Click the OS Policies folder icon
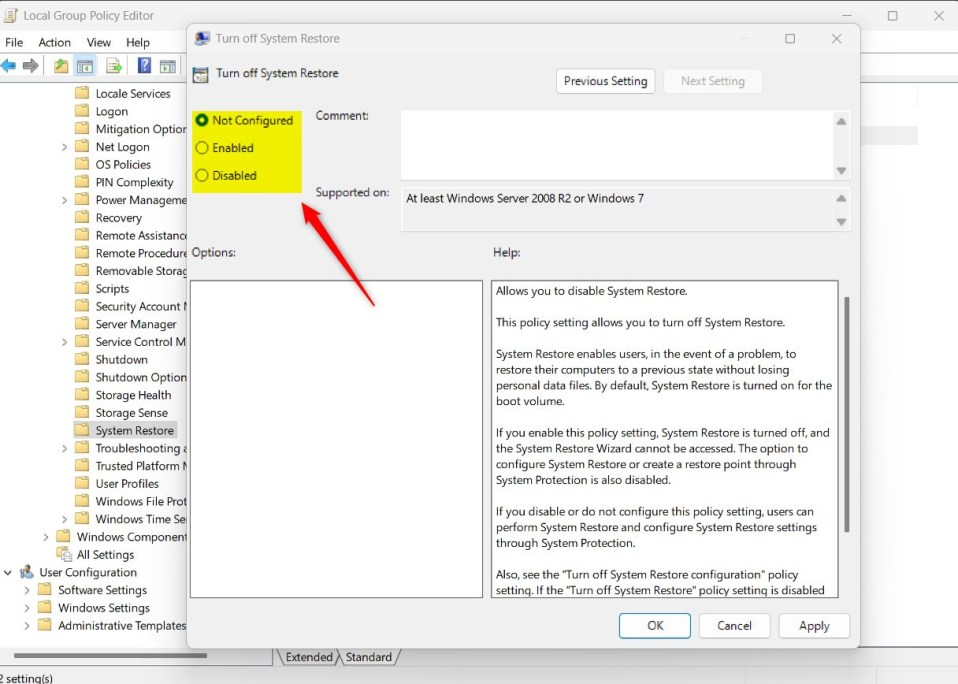Screen dimensions: 958x684 coord(82,164)
